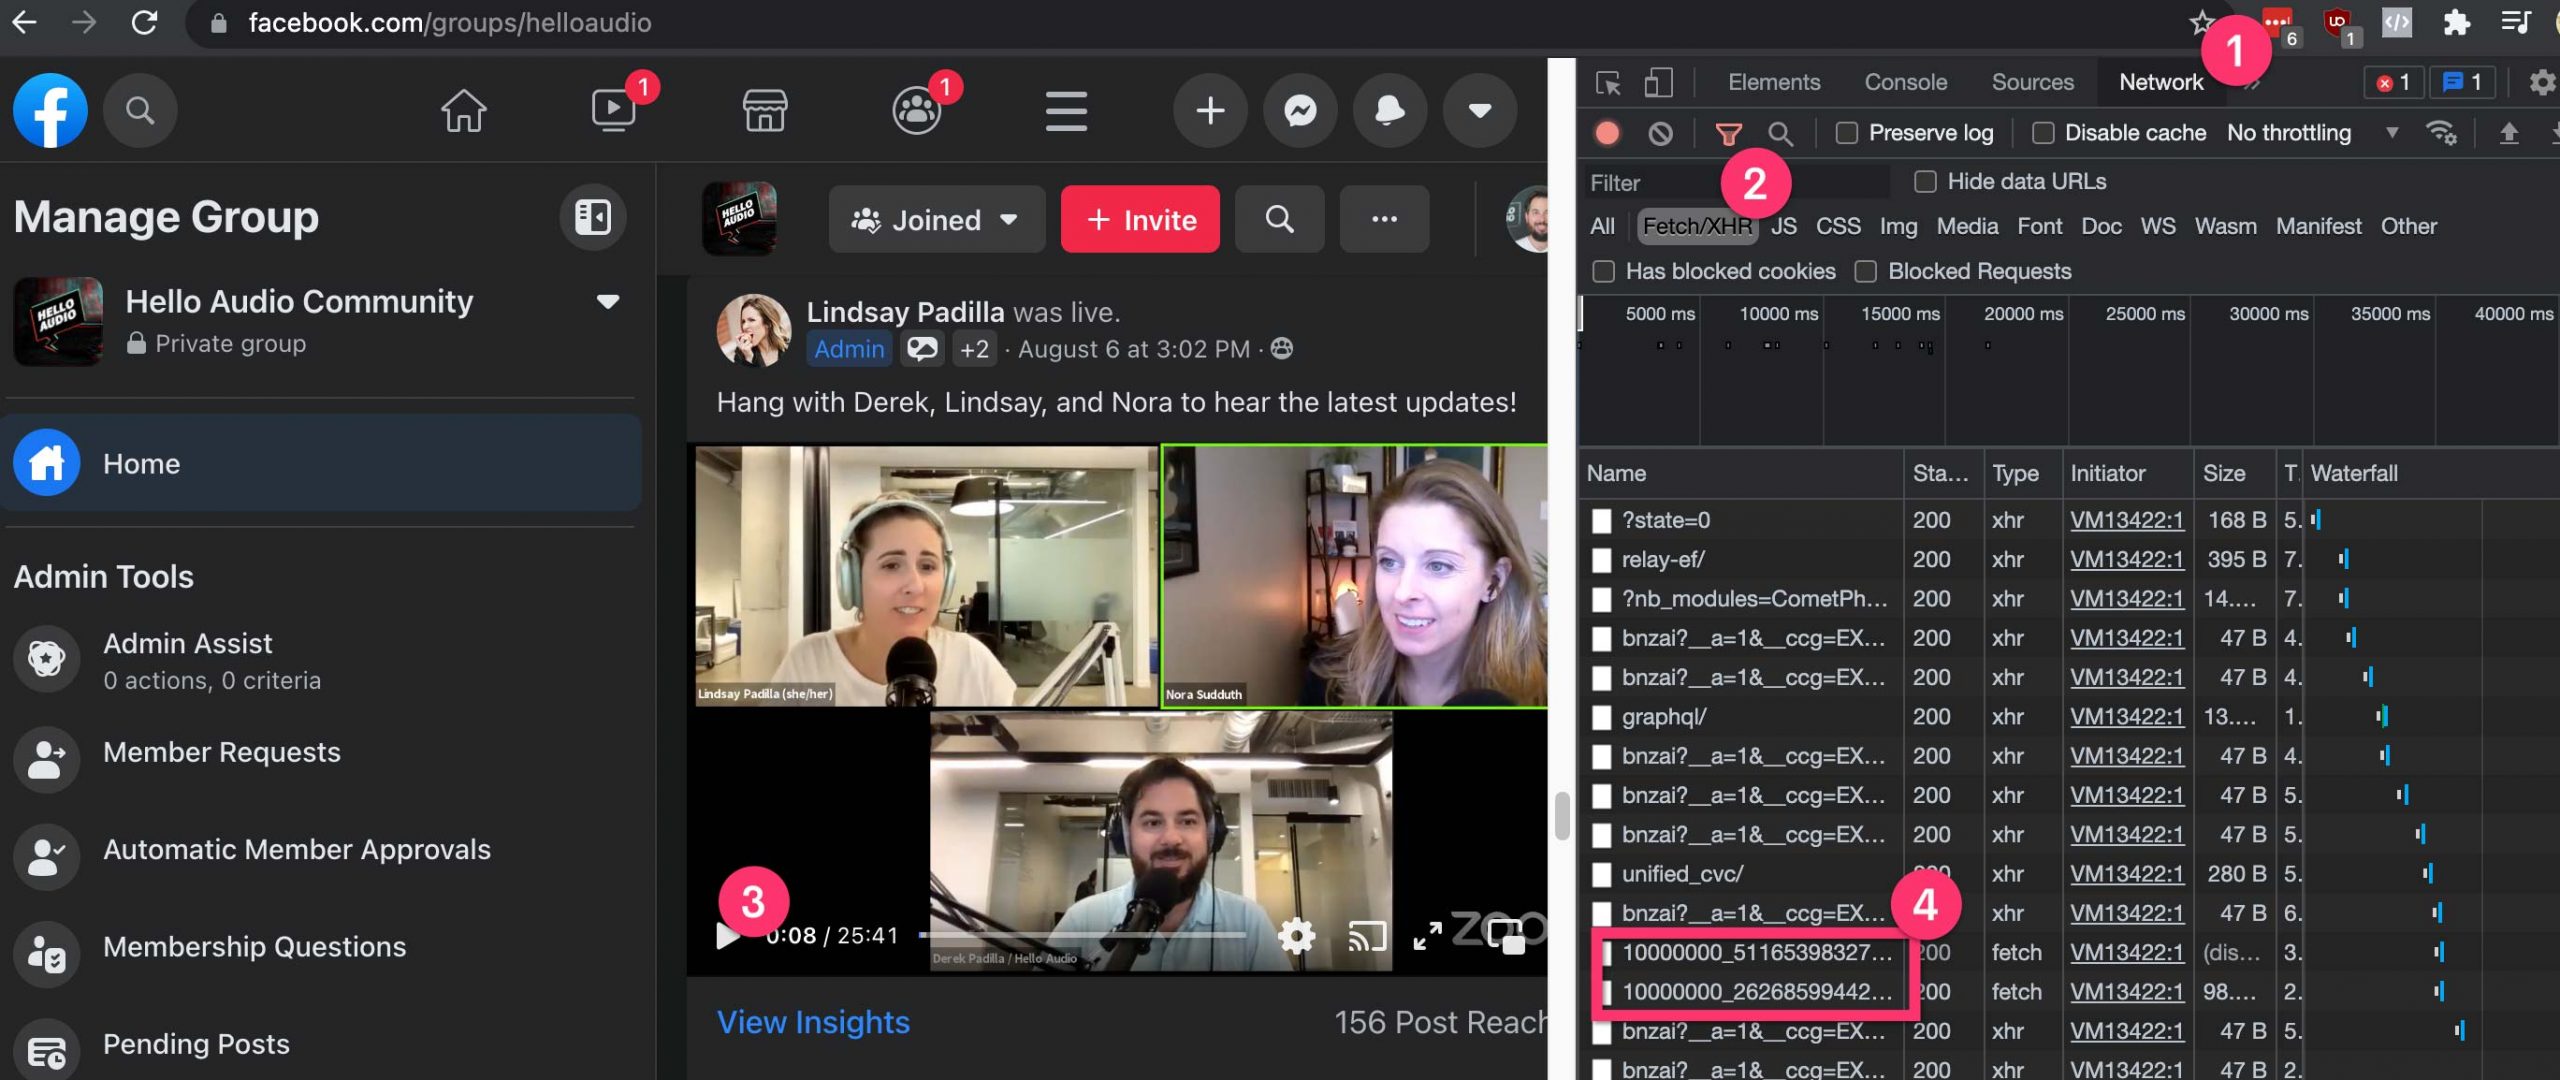Open the Facebook Messenger icon
The height and width of the screenshot is (1080, 2560).
click(1299, 110)
